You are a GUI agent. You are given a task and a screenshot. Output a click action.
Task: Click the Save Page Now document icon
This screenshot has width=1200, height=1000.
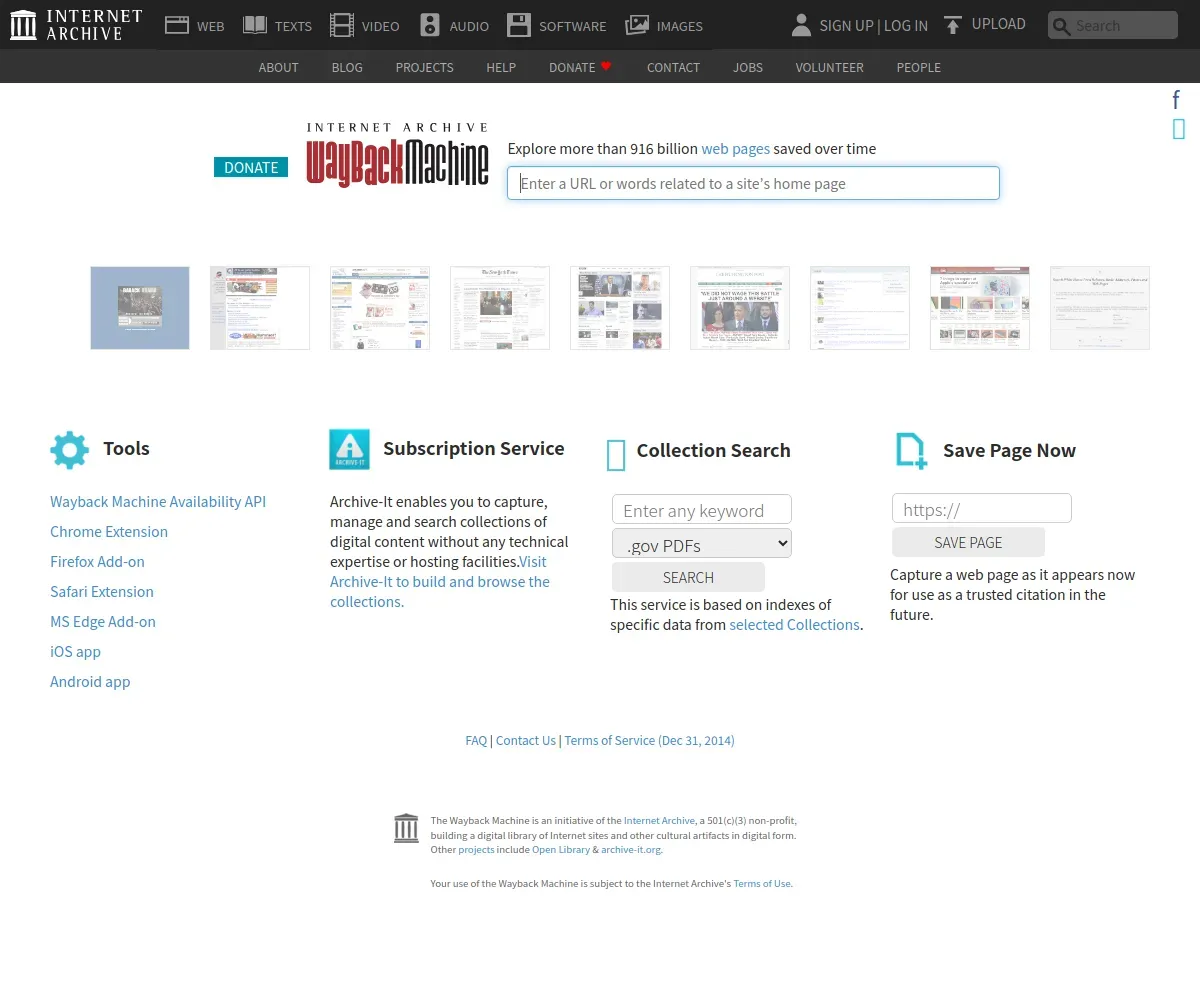pyautogui.click(x=911, y=451)
